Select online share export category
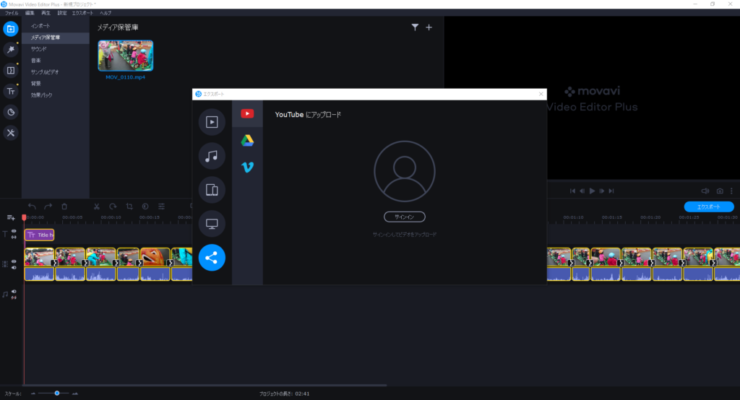This screenshot has height=400, width=740. click(x=212, y=258)
